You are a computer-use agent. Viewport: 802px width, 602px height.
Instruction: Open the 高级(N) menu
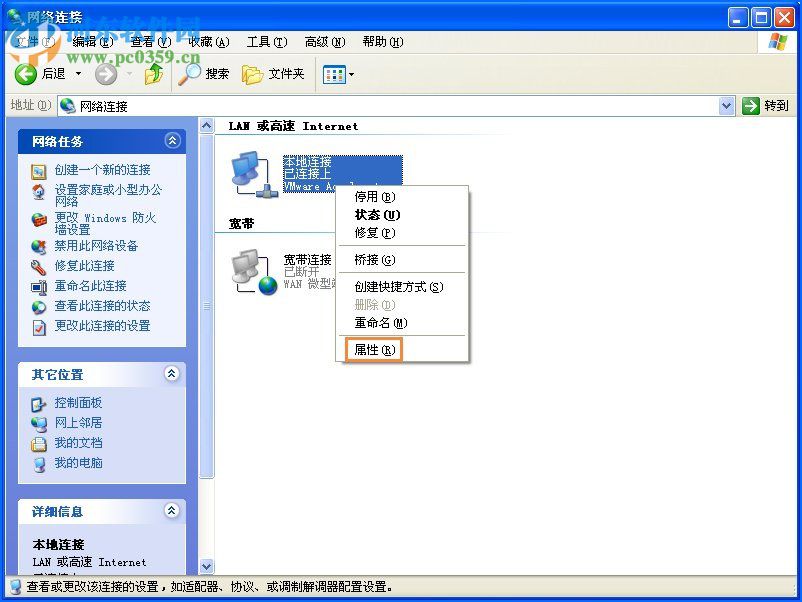coord(325,42)
